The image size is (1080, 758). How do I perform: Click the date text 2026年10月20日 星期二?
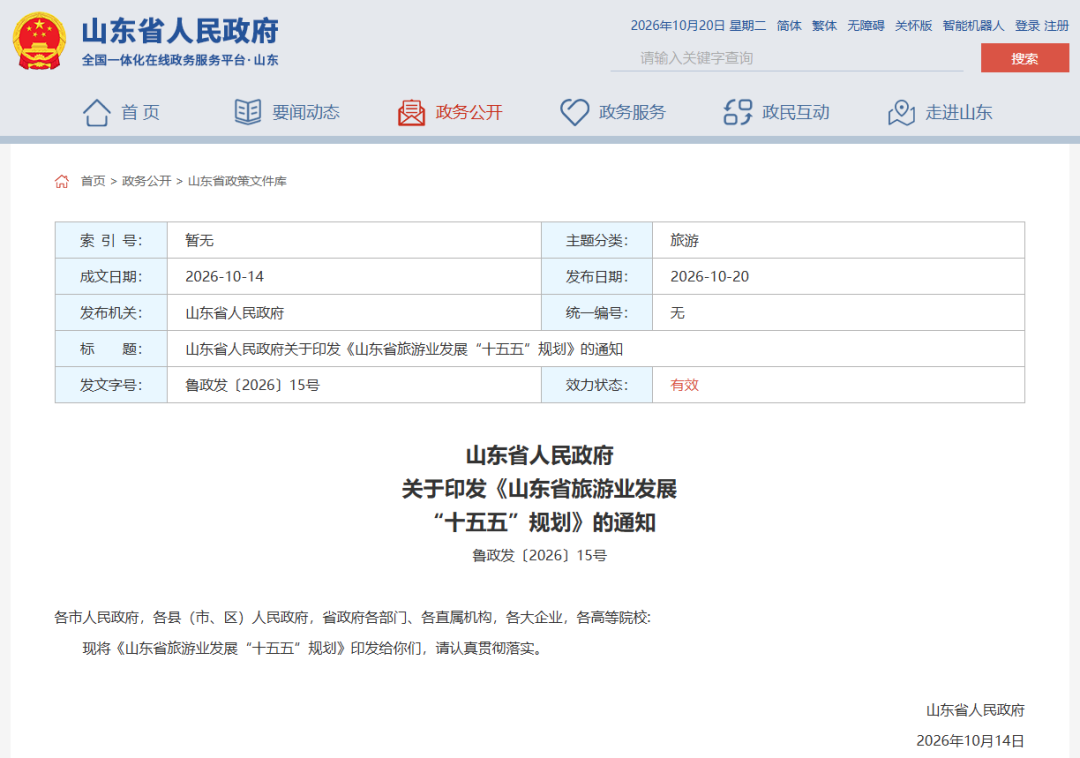(698, 25)
